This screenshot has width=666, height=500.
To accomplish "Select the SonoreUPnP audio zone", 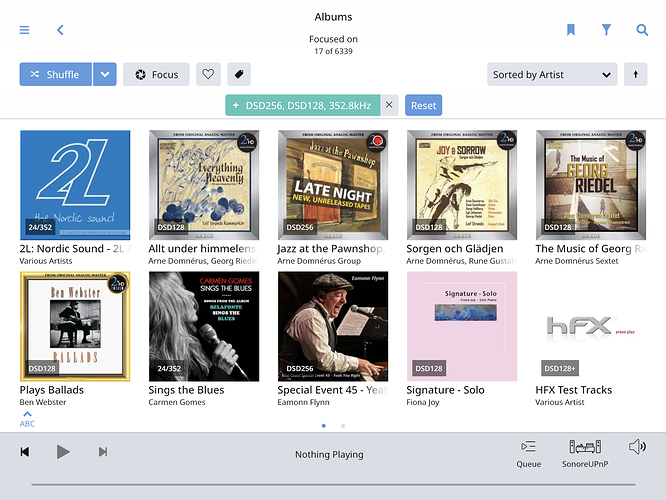I will [x=585, y=454].
